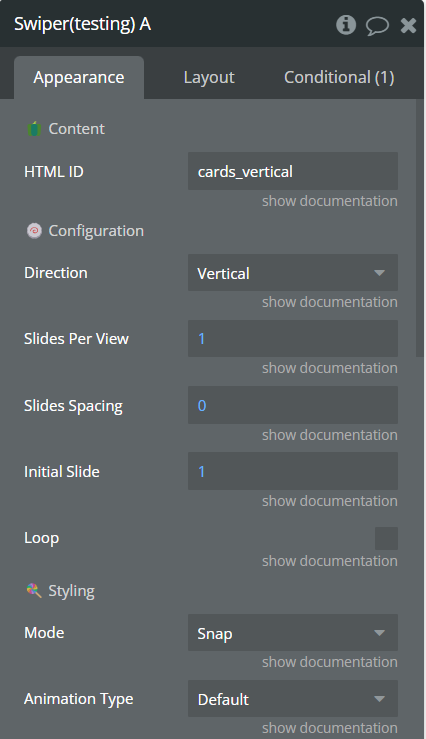
Task: Show documentation under Slides Spacing
Action: pyautogui.click(x=329, y=435)
